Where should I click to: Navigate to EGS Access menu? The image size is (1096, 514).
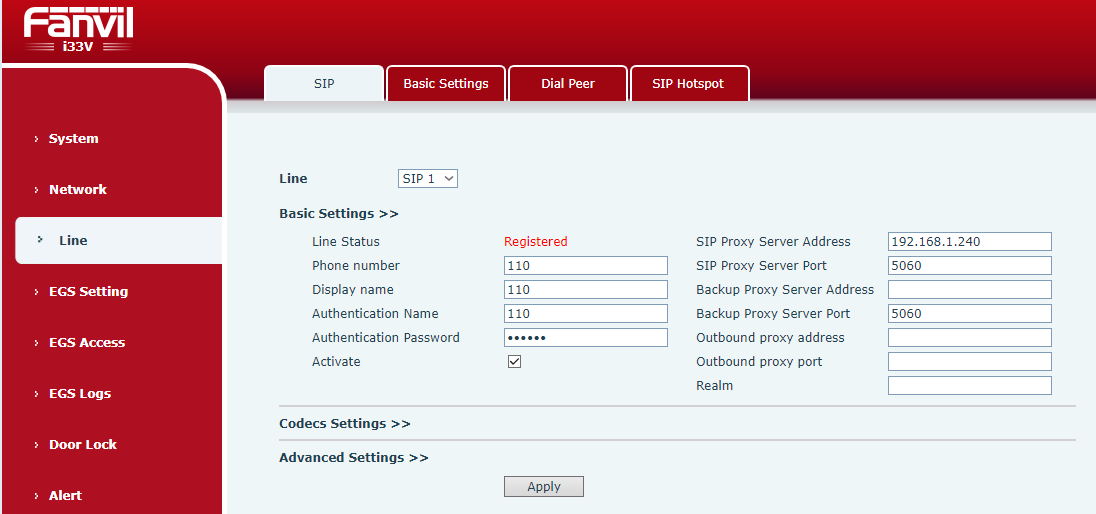[x=87, y=343]
